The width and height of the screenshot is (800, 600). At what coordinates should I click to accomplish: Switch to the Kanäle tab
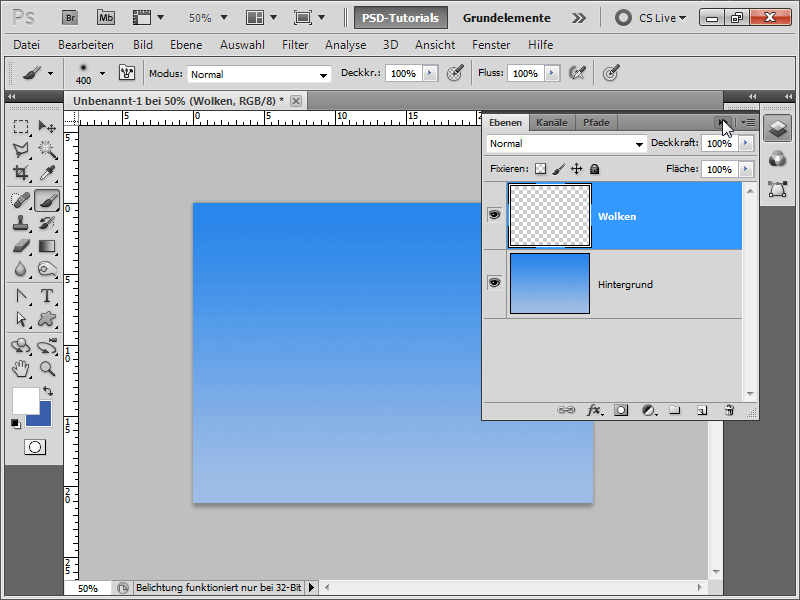[x=552, y=122]
